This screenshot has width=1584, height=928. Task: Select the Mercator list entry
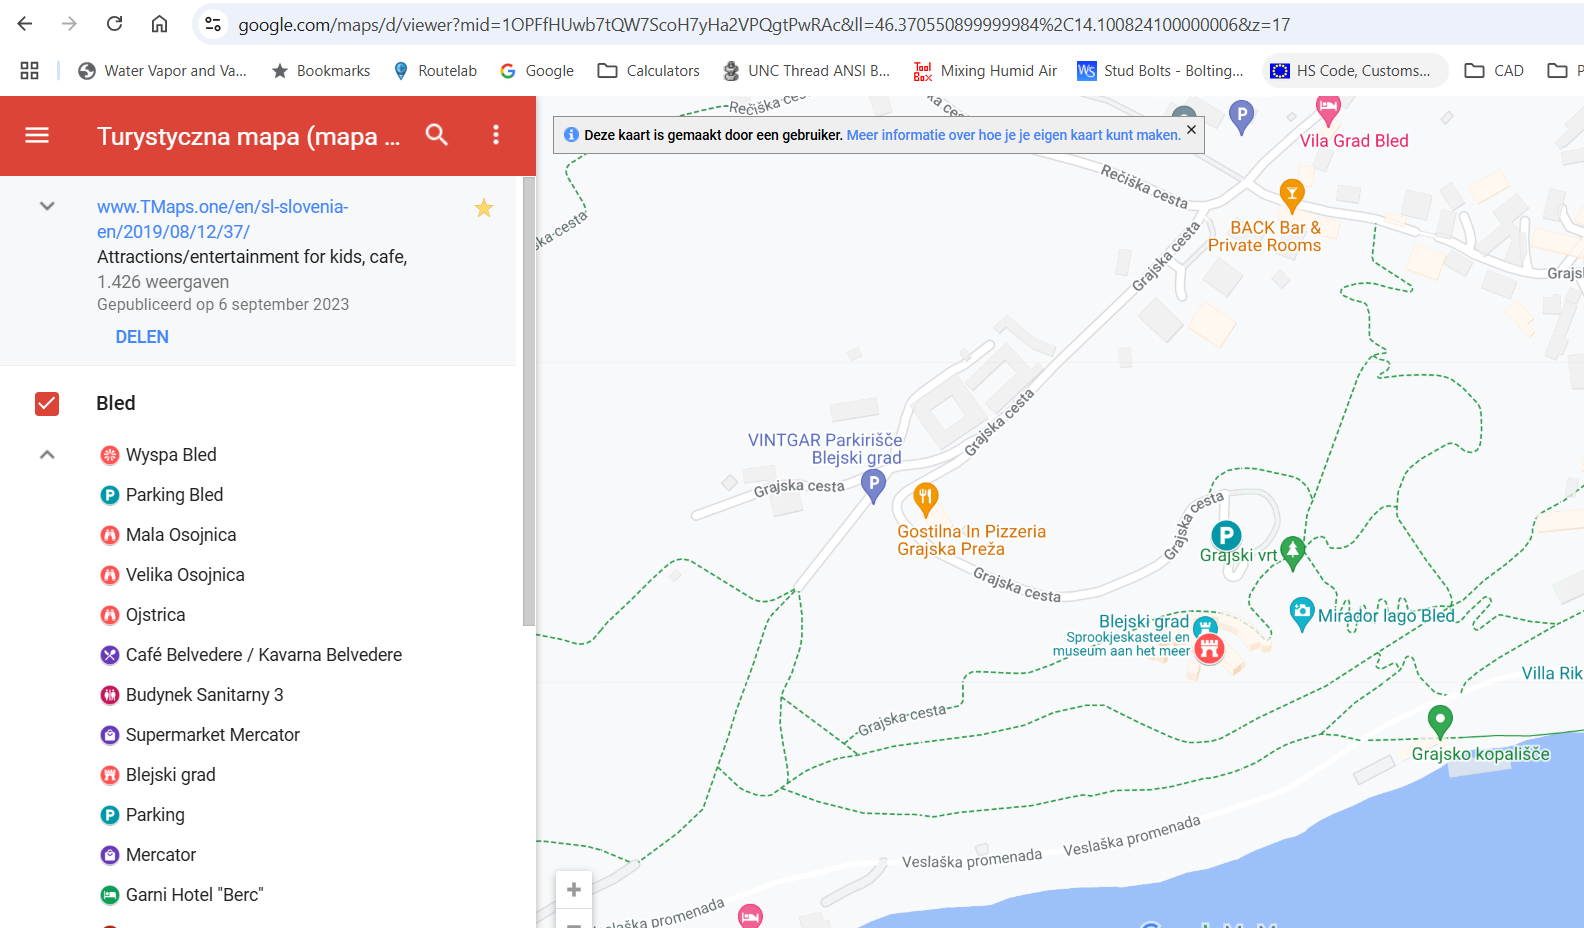point(161,855)
